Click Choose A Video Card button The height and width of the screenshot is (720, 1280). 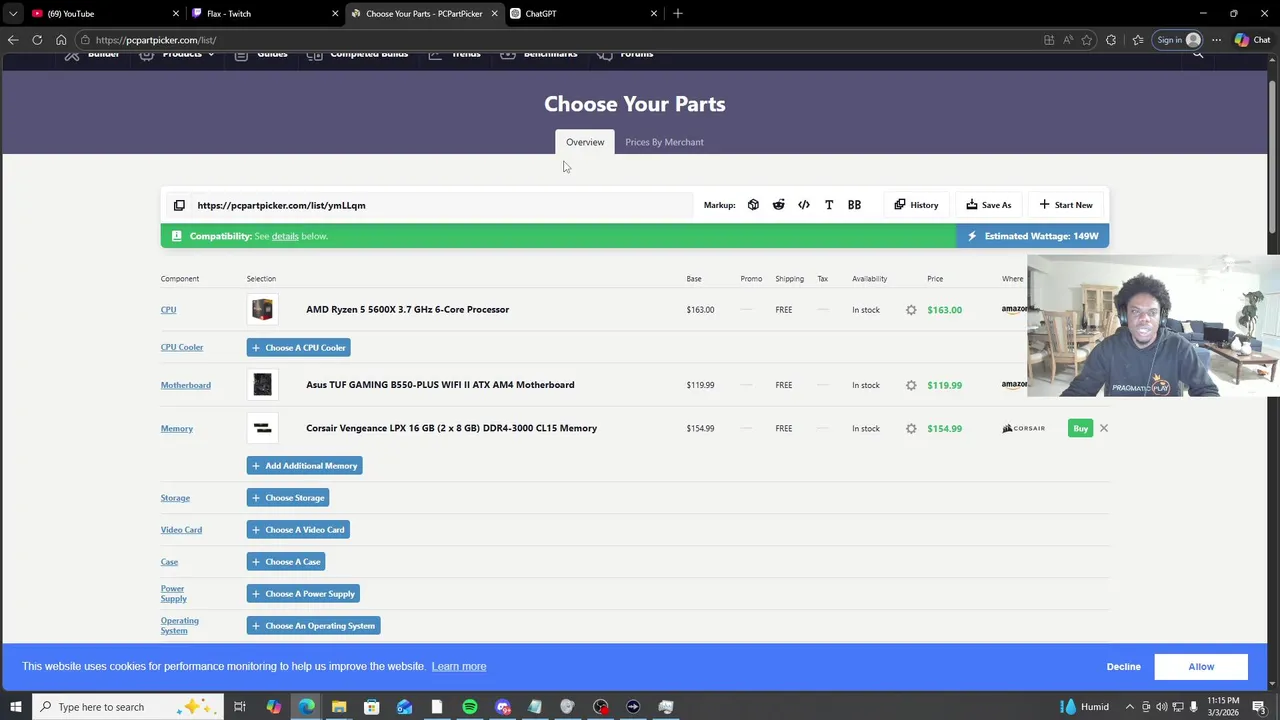click(x=298, y=530)
